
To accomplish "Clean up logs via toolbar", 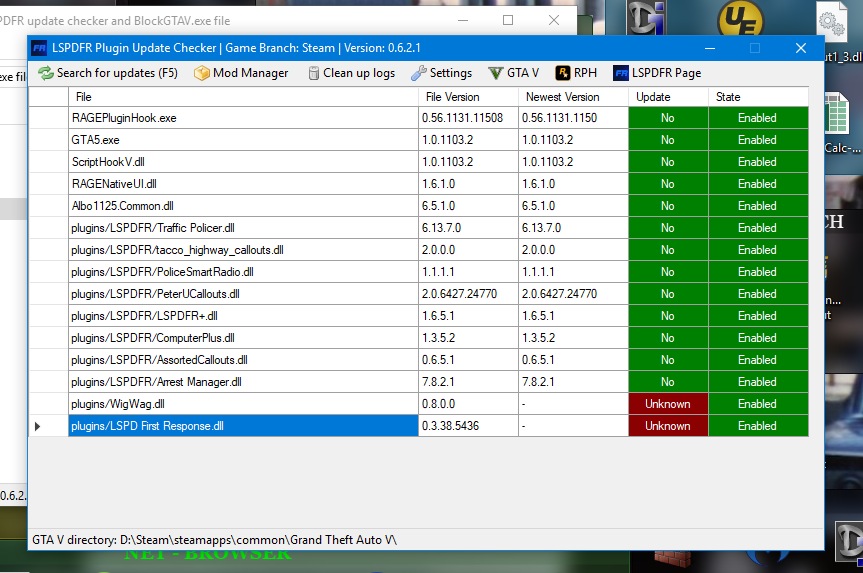I will [x=352, y=73].
